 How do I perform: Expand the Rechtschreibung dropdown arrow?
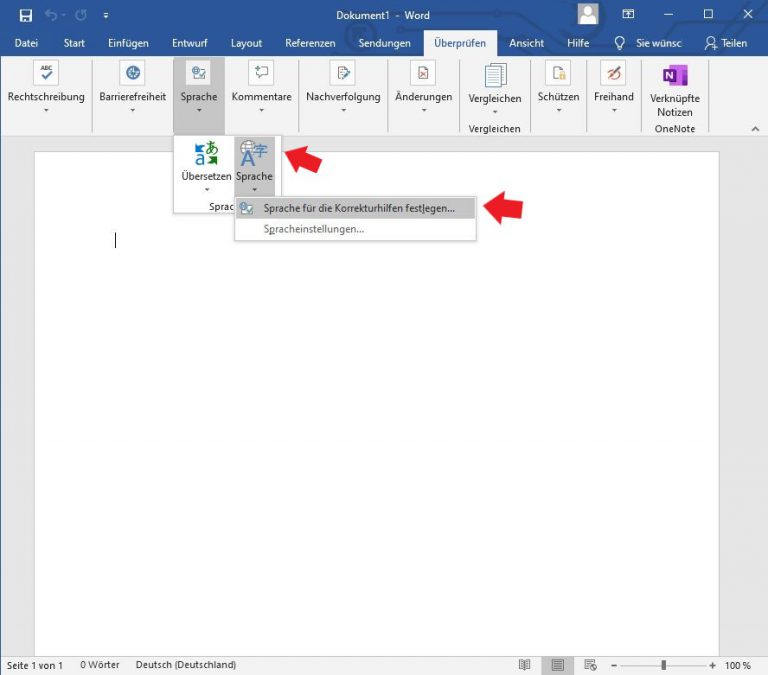46,110
